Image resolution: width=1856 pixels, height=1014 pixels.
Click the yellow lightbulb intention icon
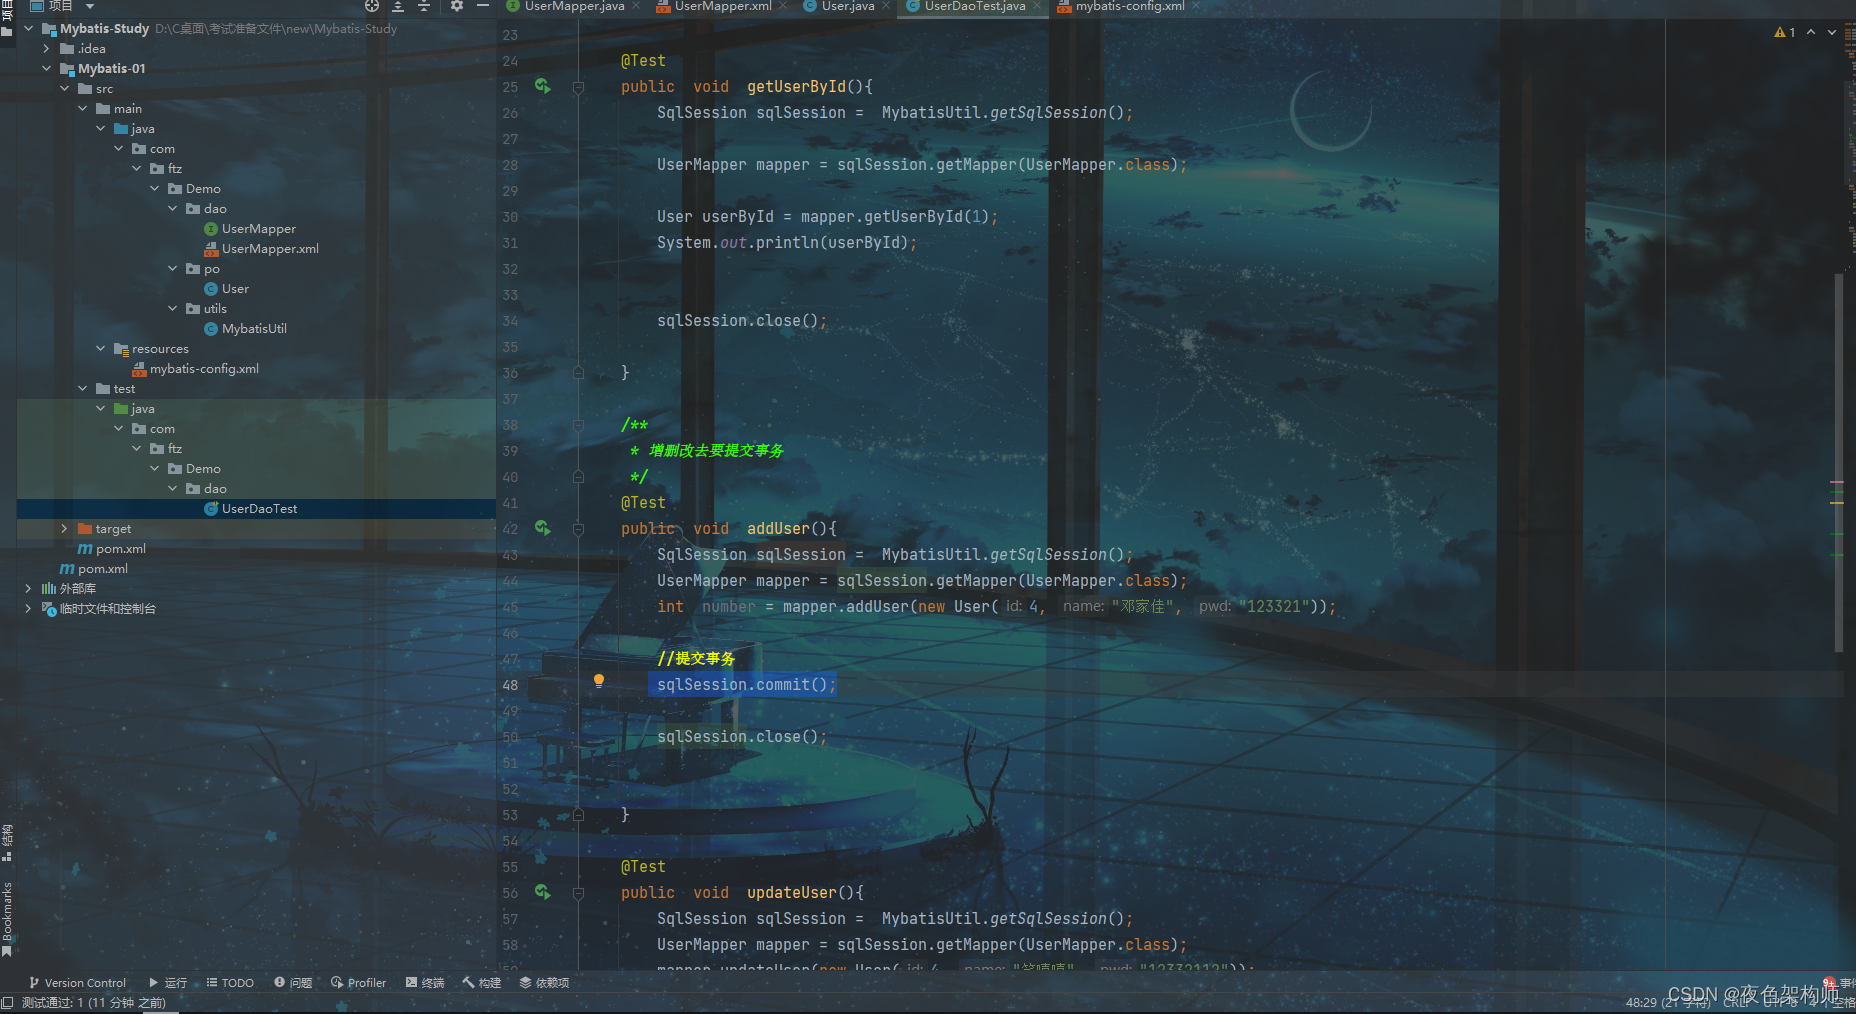pos(599,682)
